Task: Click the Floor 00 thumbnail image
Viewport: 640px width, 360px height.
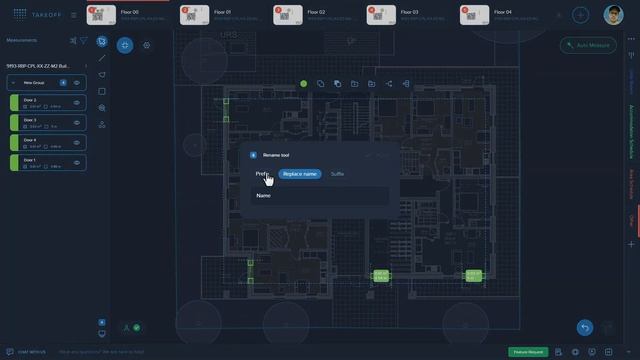Action: 101,15
